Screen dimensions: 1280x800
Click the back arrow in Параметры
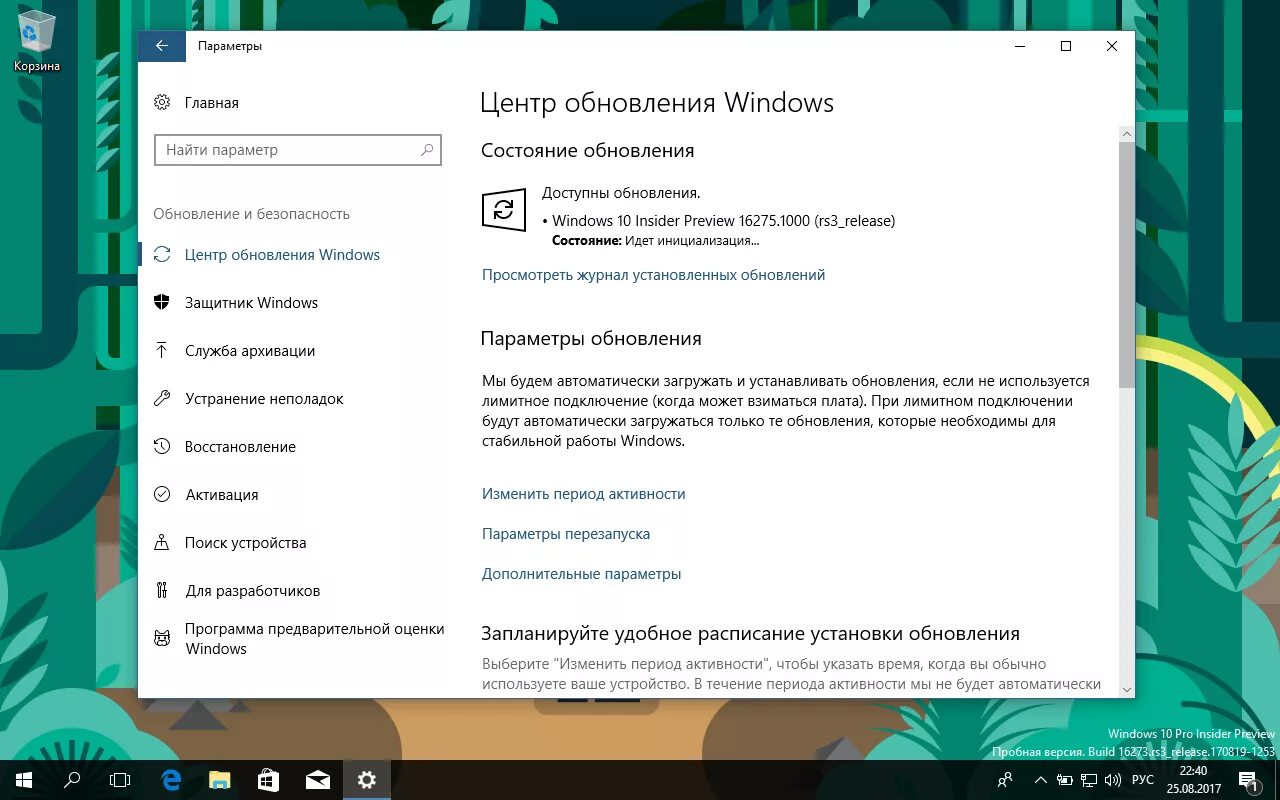point(162,45)
